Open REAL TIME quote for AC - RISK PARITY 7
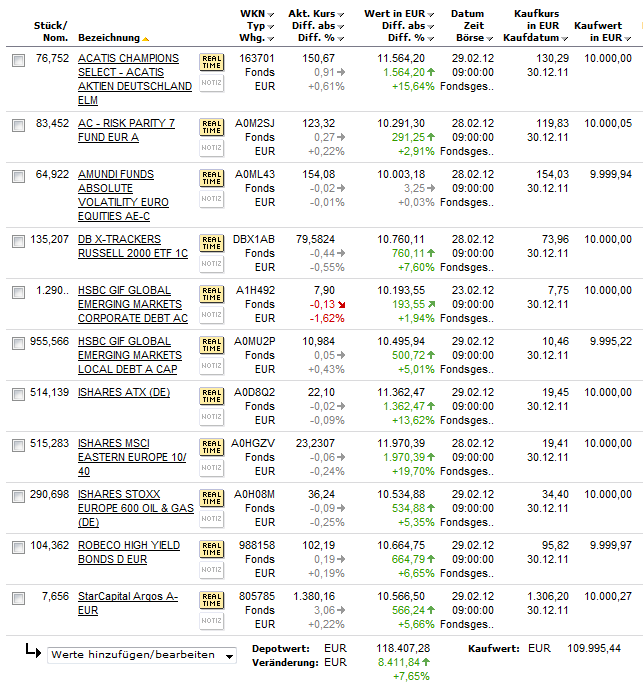643x689 pixels. (x=211, y=127)
